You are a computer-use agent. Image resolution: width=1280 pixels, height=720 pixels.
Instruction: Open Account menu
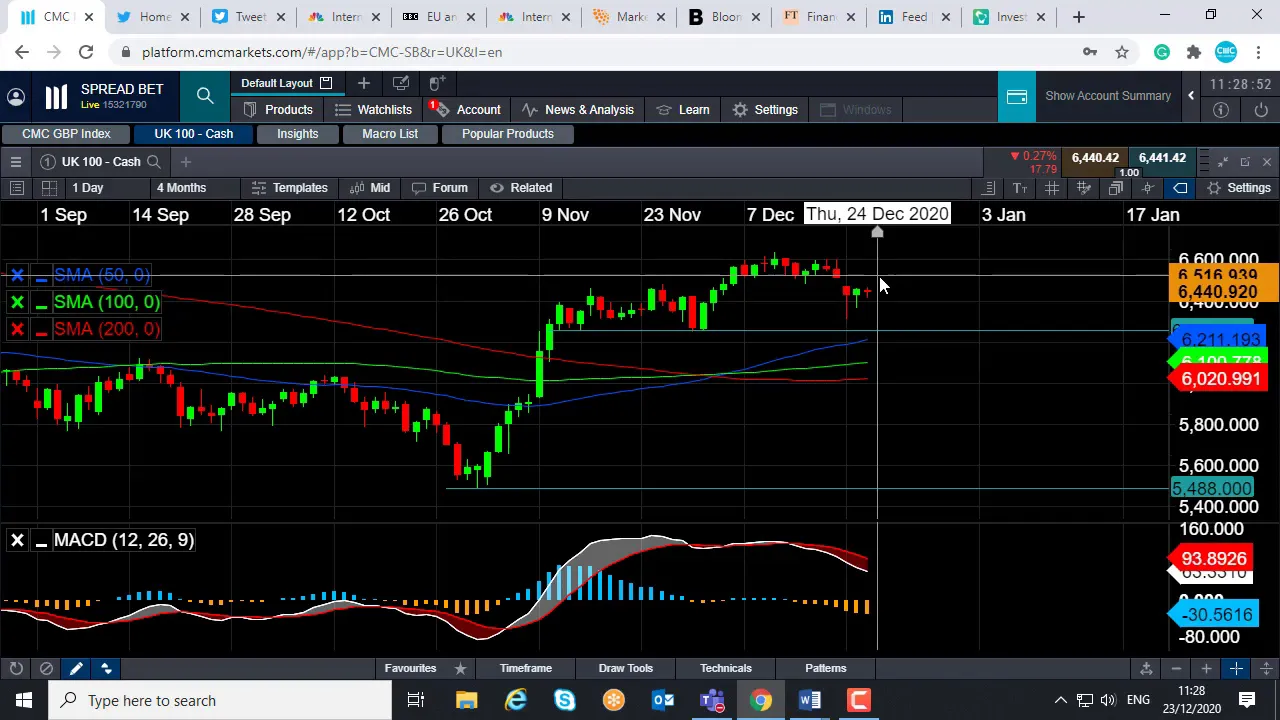tap(467, 110)
